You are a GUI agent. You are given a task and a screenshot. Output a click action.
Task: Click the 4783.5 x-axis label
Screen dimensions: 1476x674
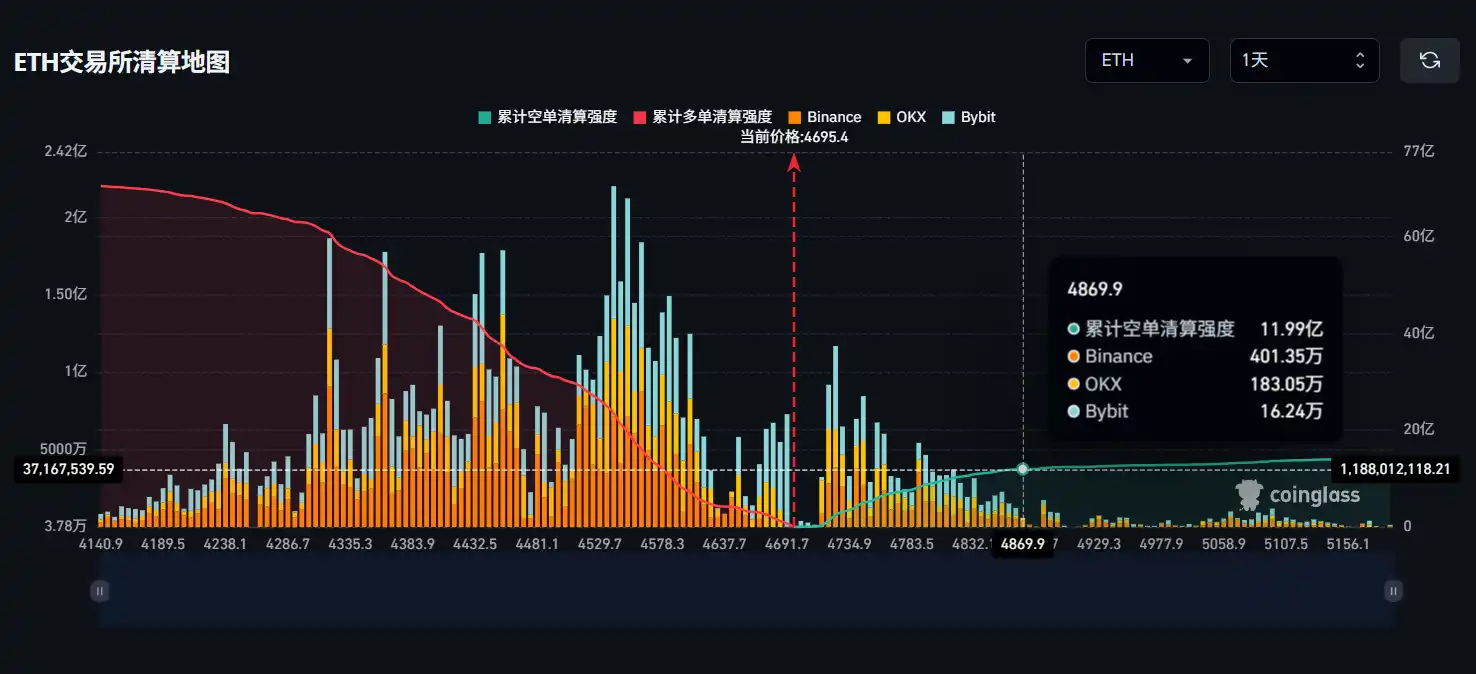(x=911, y=544)
